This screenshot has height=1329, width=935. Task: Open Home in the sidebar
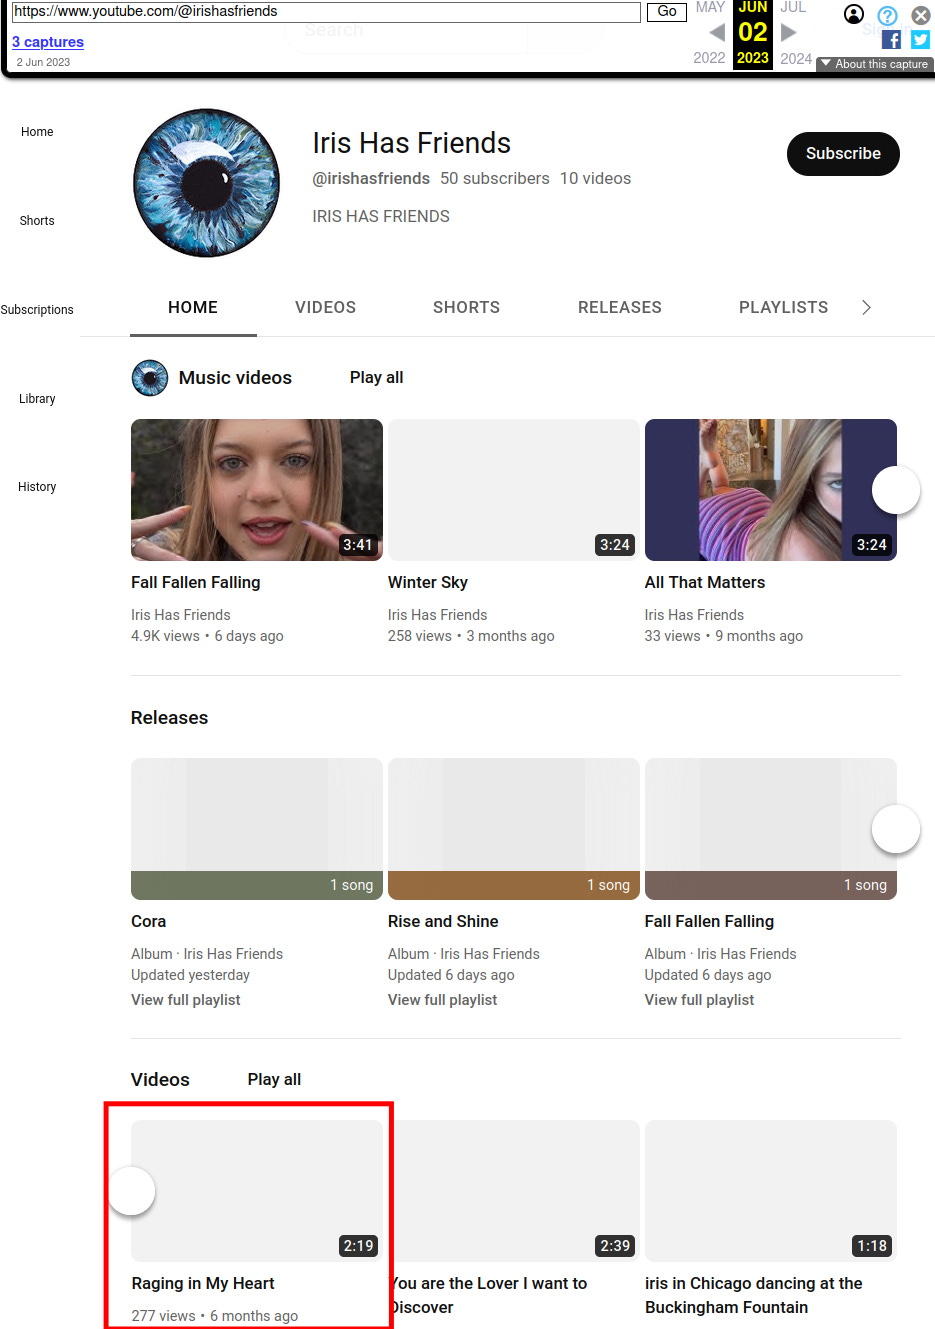tap(37, 132)
